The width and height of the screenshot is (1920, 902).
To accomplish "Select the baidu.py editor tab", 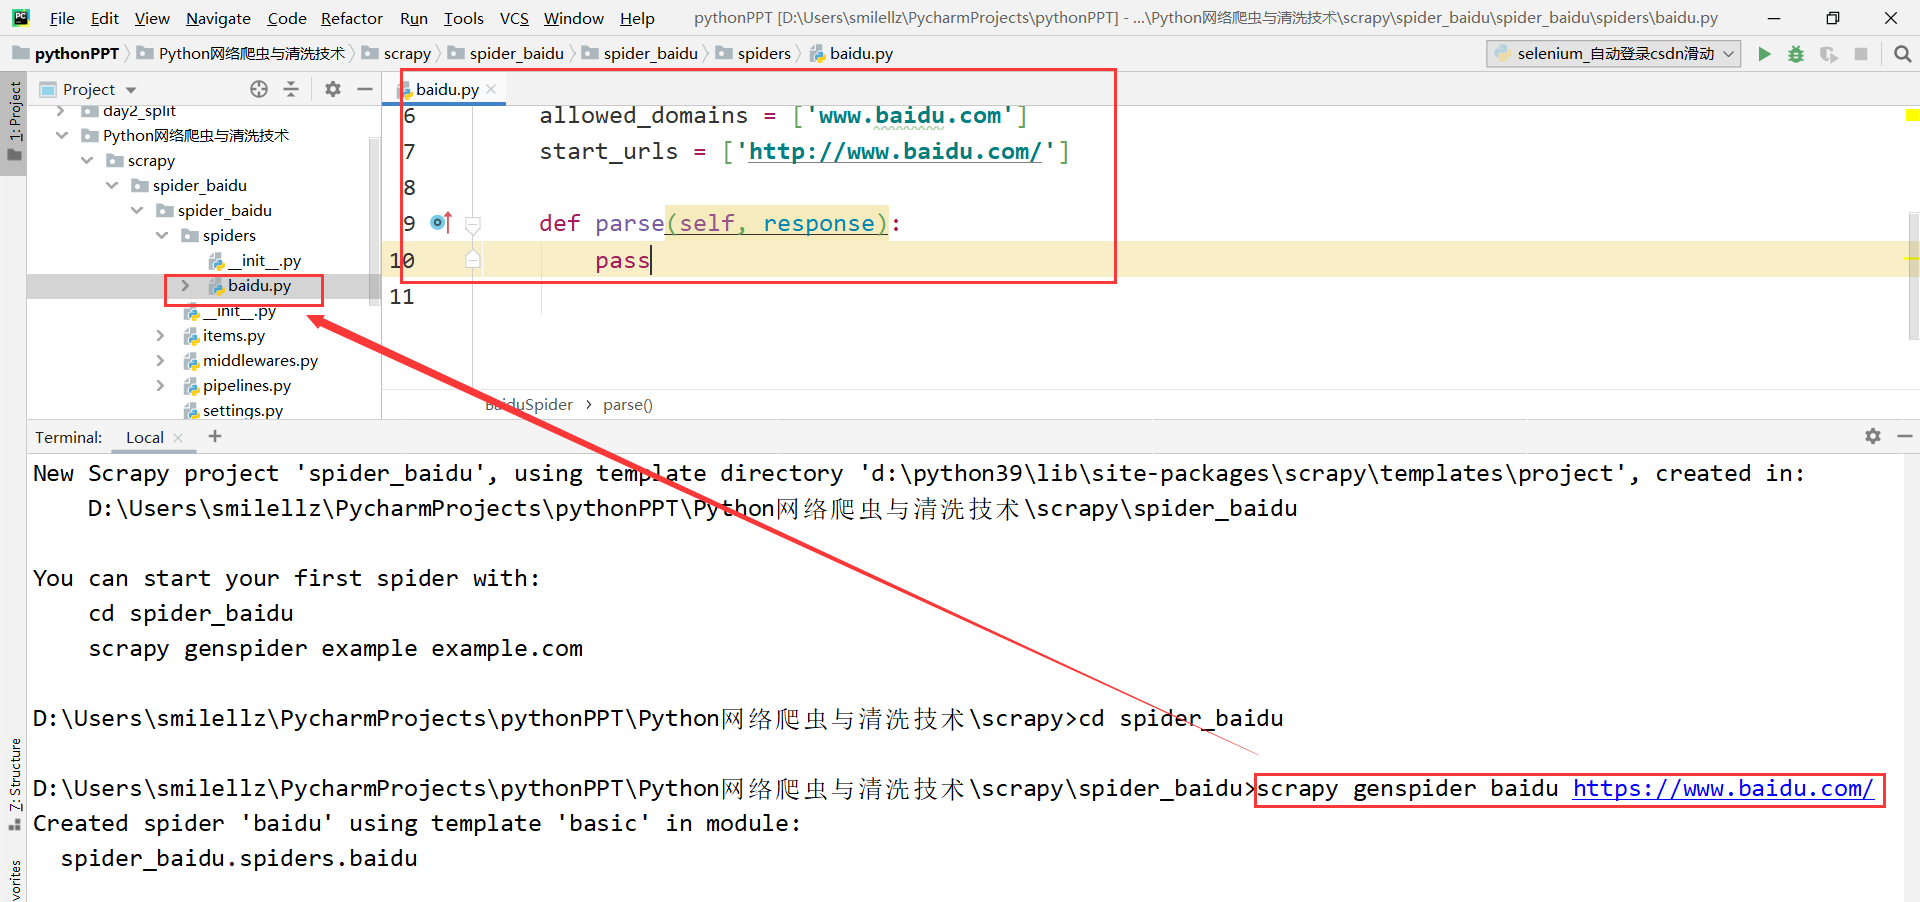I will click(x=447, y=89).
